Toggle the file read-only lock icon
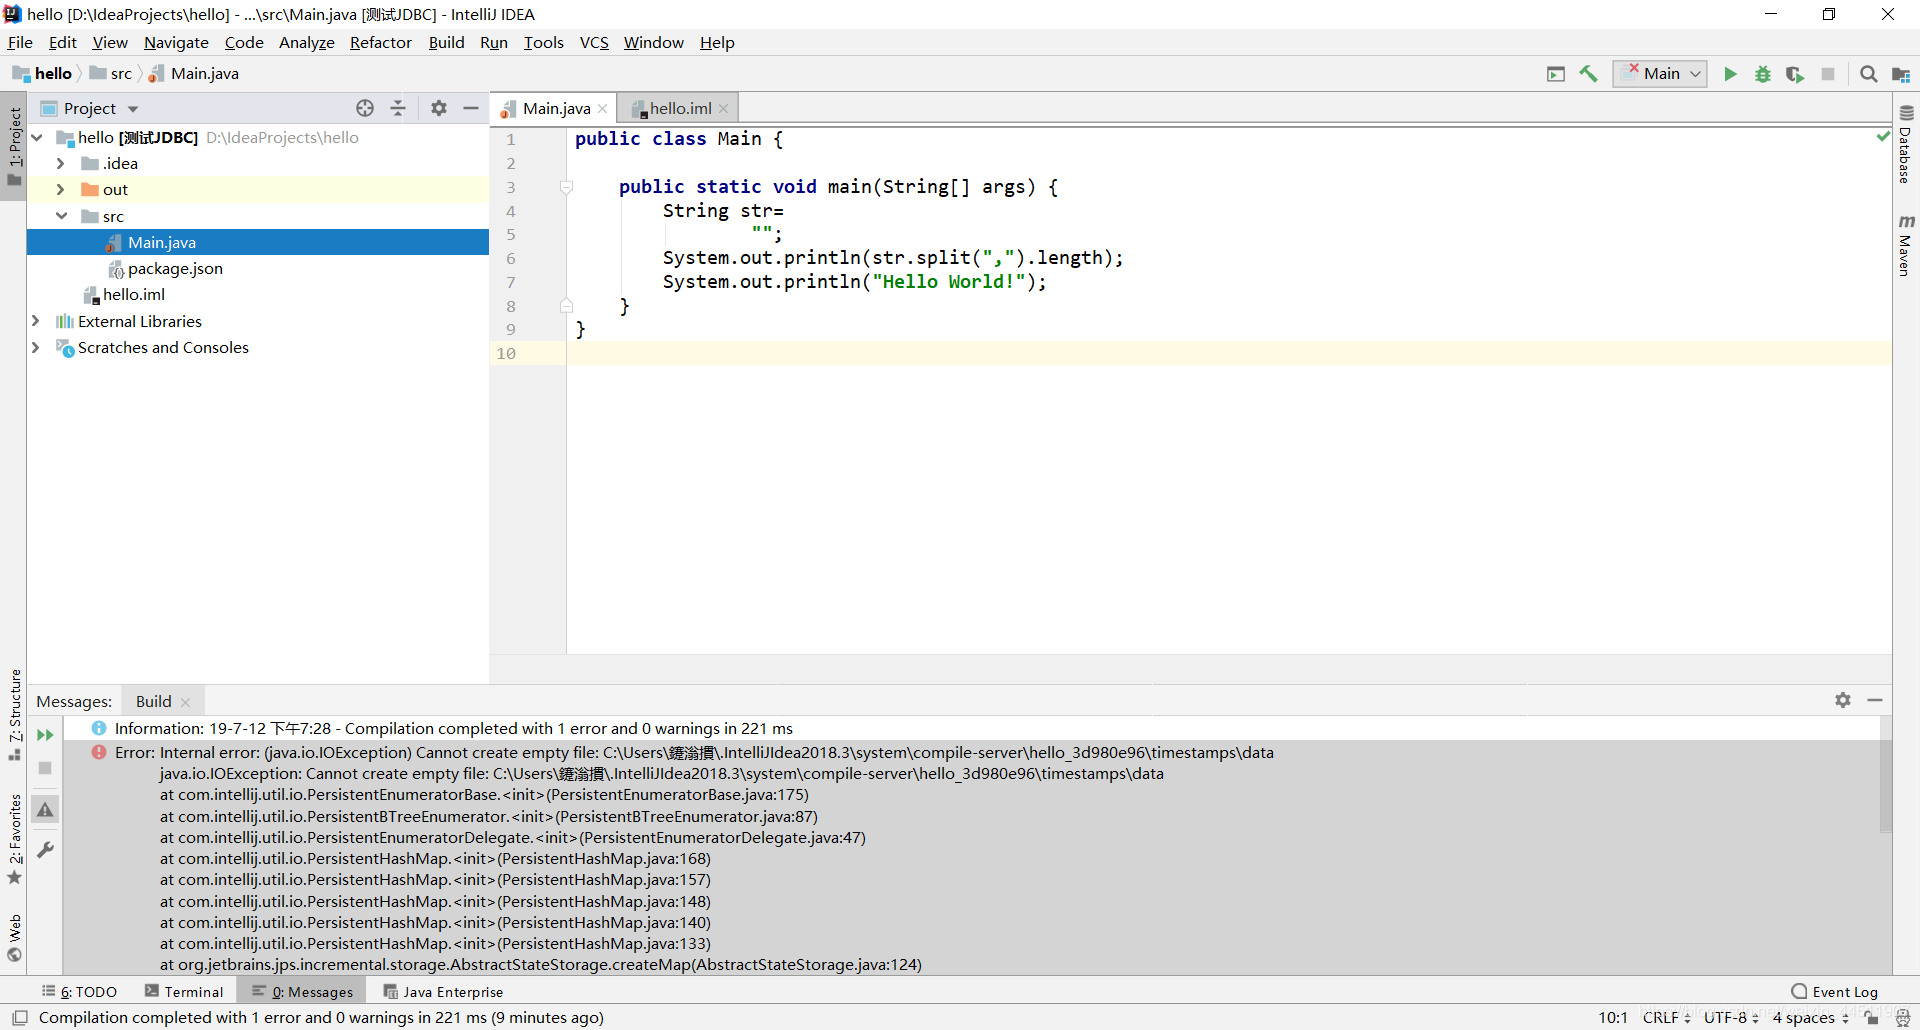Image resolution: width=1920 pixels, height=1030 pixels. click(x=1872, y=1017)
